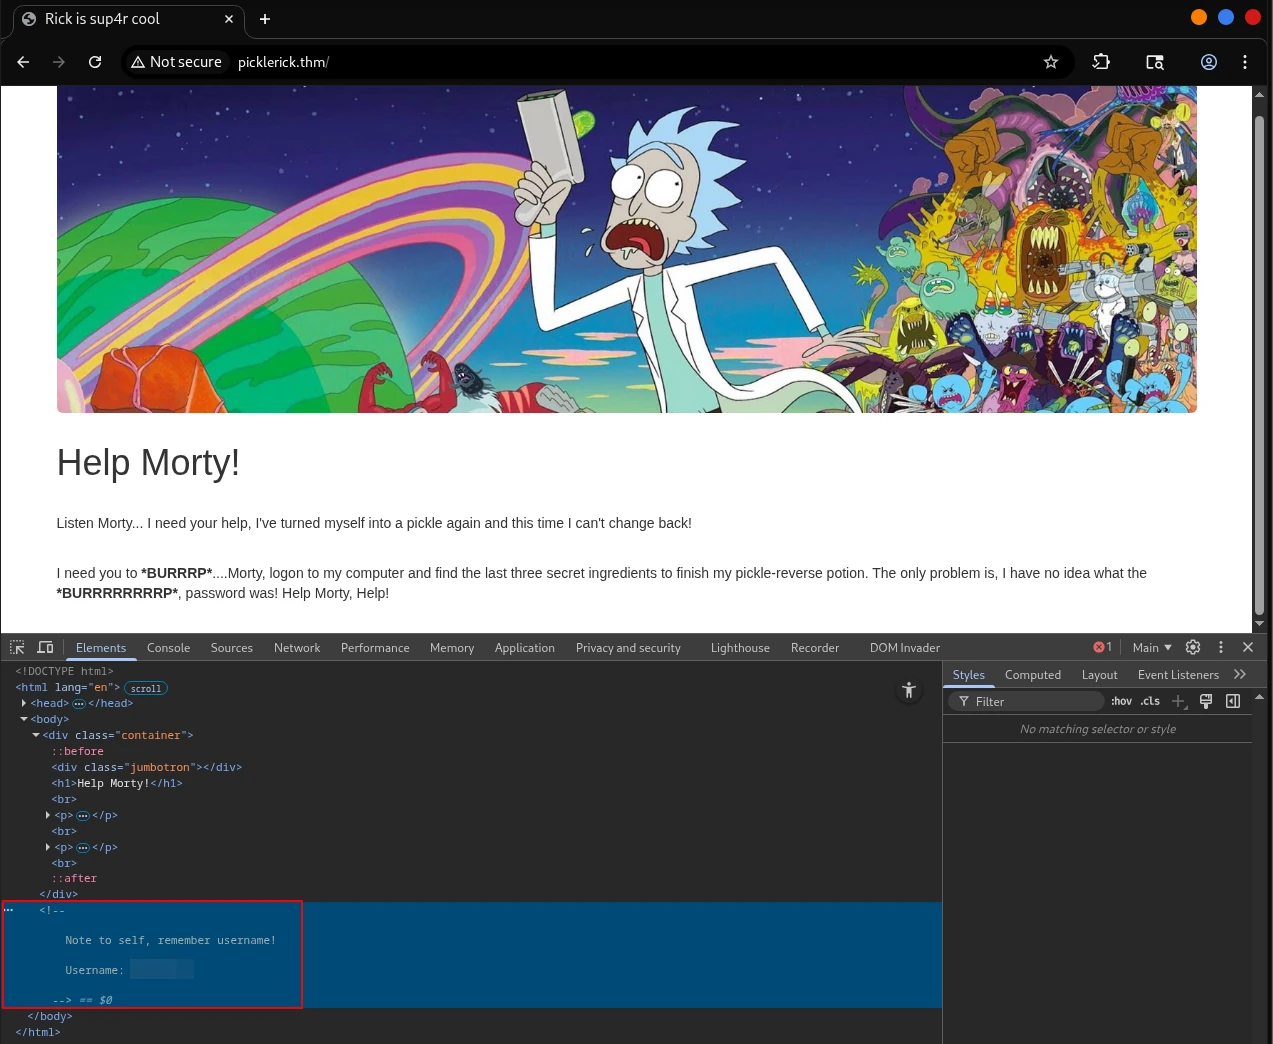Collapse the body element node
The width and height of the screenshot is (1273, 1044).
point(24,719)
